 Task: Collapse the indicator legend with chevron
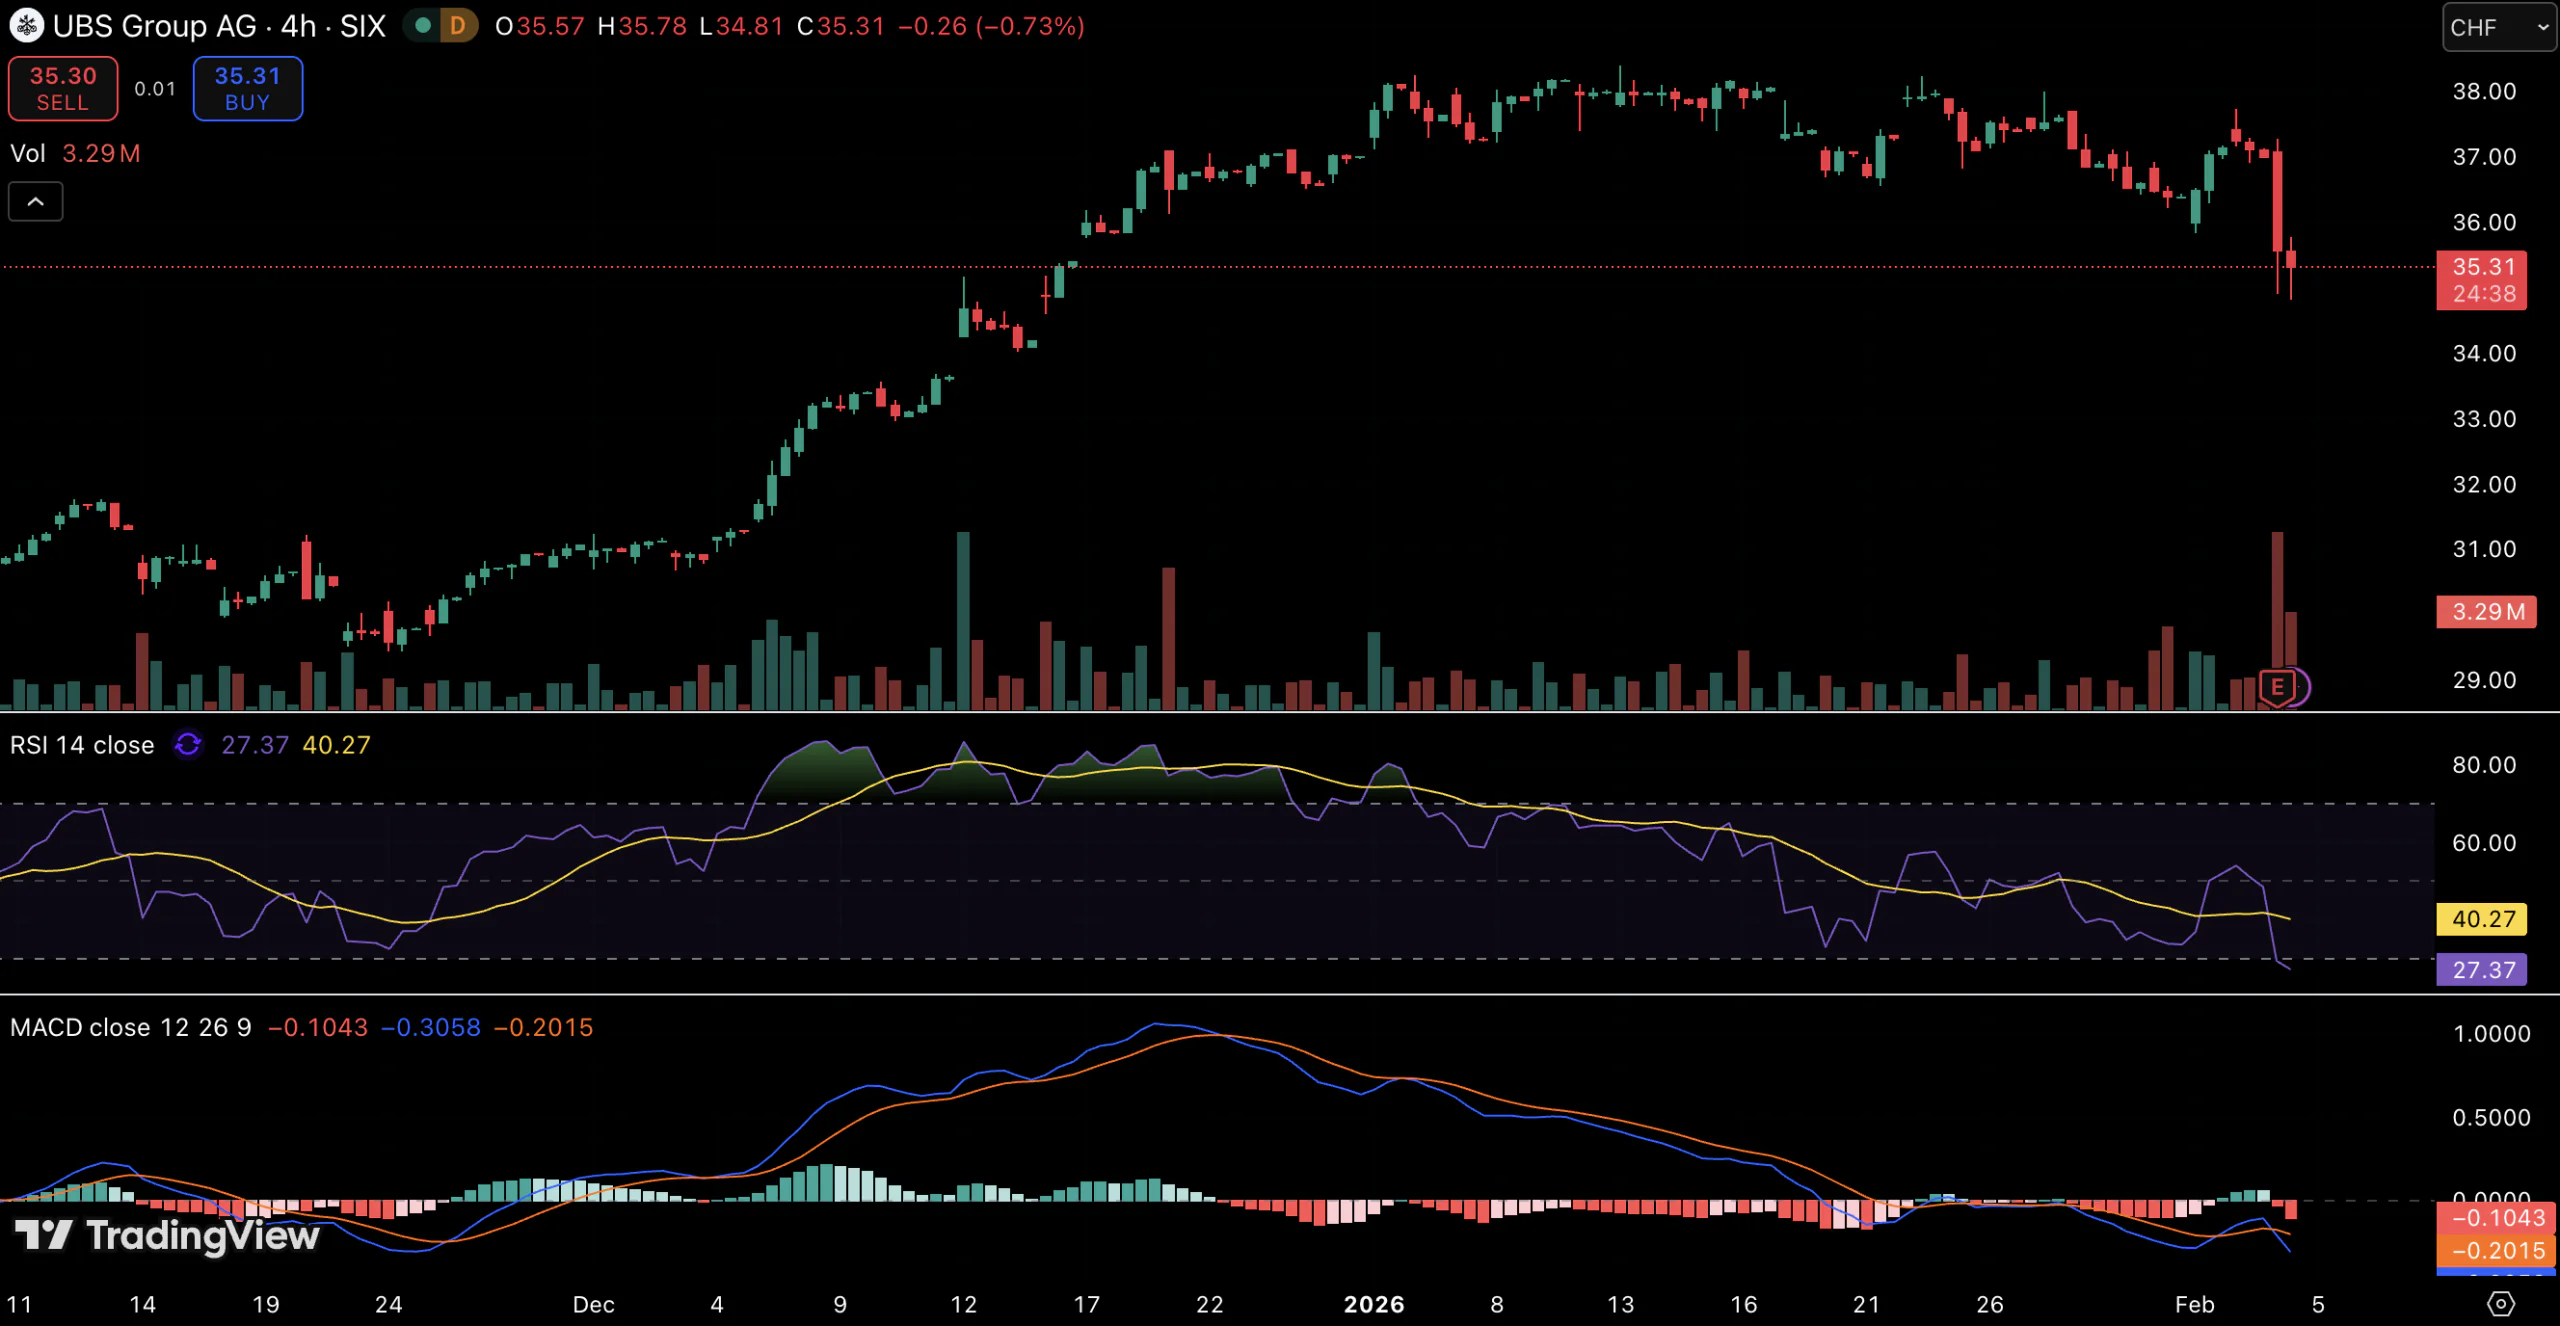pyautogui.click(x=35, y=202)
